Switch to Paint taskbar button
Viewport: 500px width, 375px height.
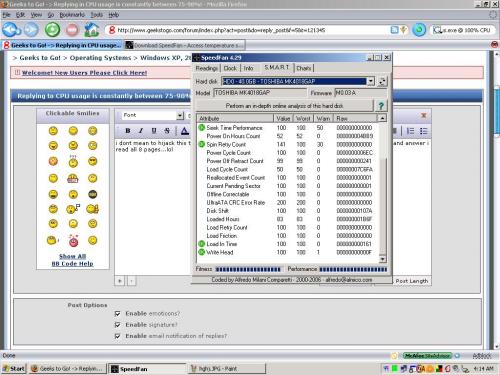coord(227,369)
